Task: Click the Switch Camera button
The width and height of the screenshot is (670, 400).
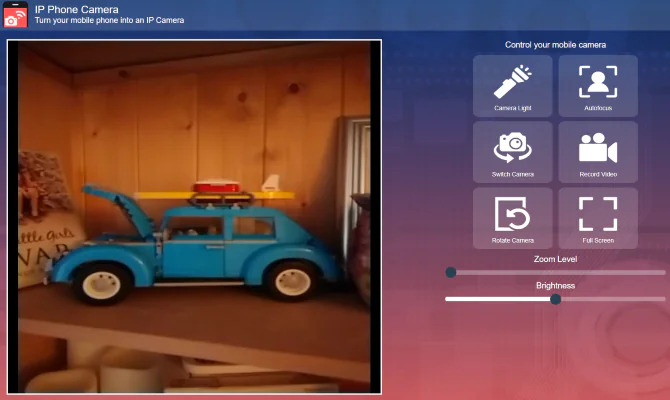Action: pyautogui.click(x=512, y=152)
